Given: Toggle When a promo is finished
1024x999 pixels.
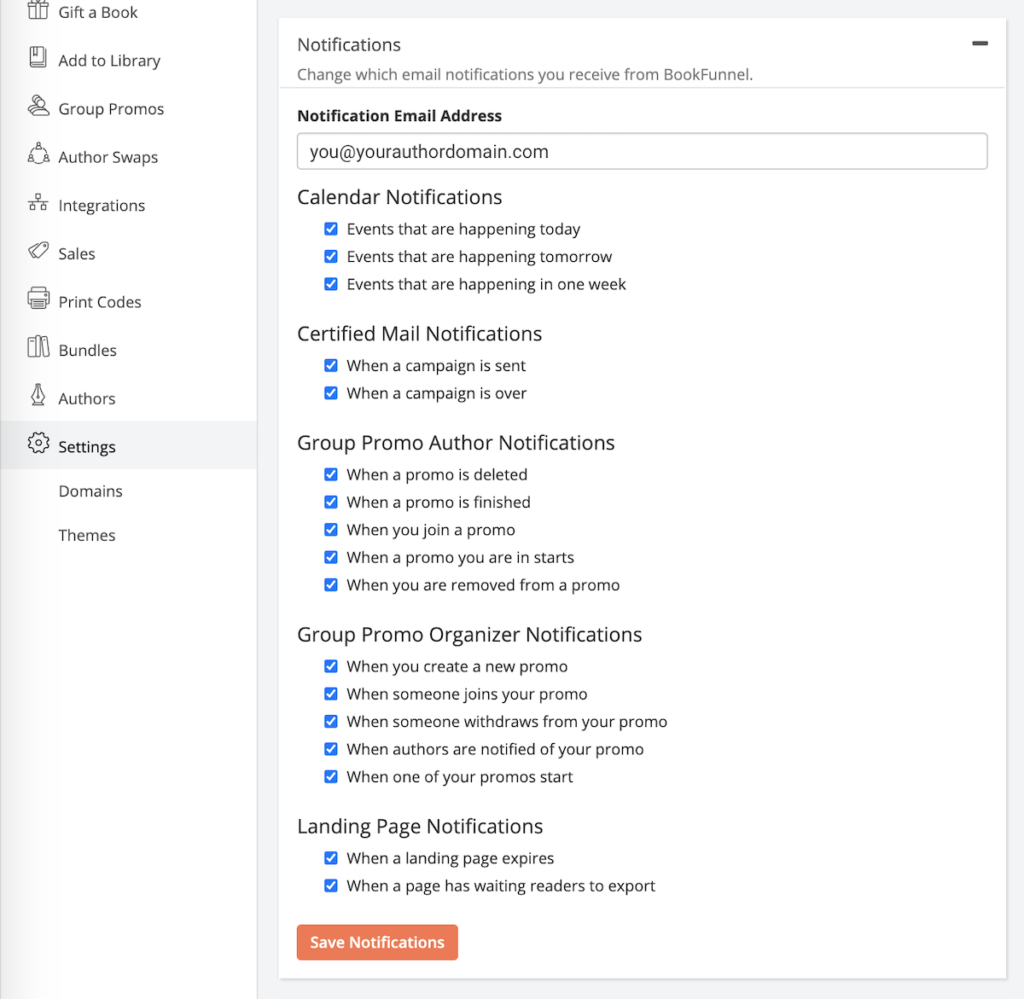Looking at the screenshot, I should coord(331,501).
